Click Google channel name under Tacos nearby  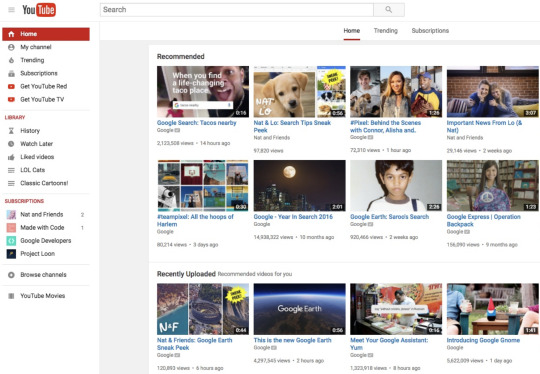[165, 130]
